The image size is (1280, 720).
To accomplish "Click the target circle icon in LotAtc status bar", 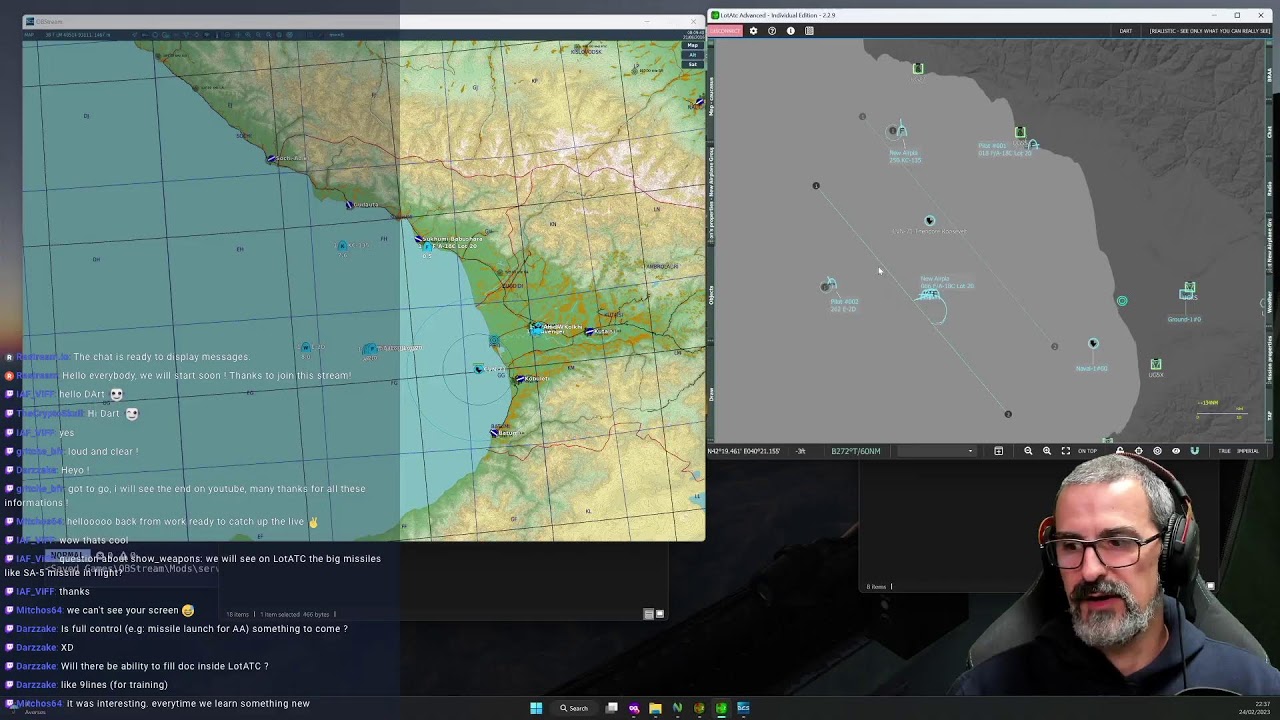I will 1157,451.
